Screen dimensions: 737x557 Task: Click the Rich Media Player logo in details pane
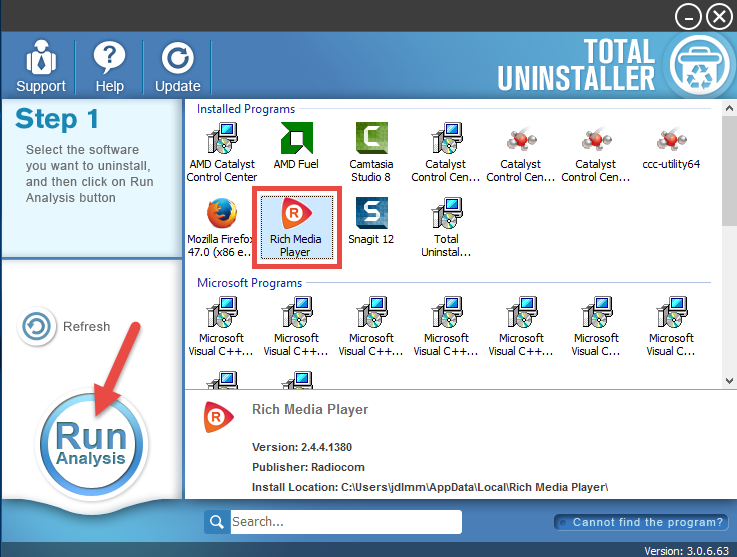218,416
